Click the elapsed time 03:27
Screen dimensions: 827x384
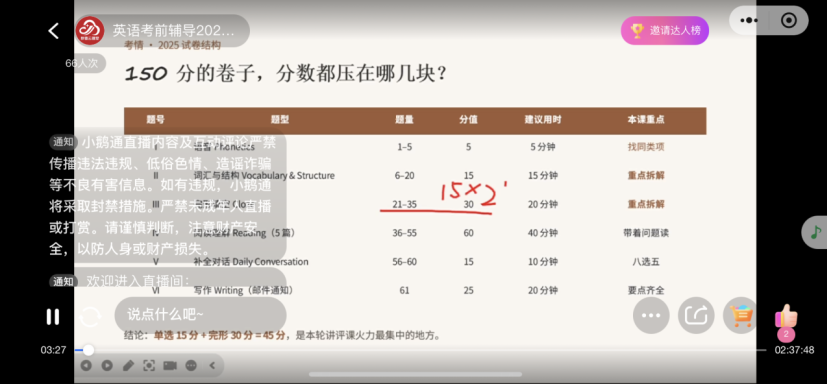53,350
